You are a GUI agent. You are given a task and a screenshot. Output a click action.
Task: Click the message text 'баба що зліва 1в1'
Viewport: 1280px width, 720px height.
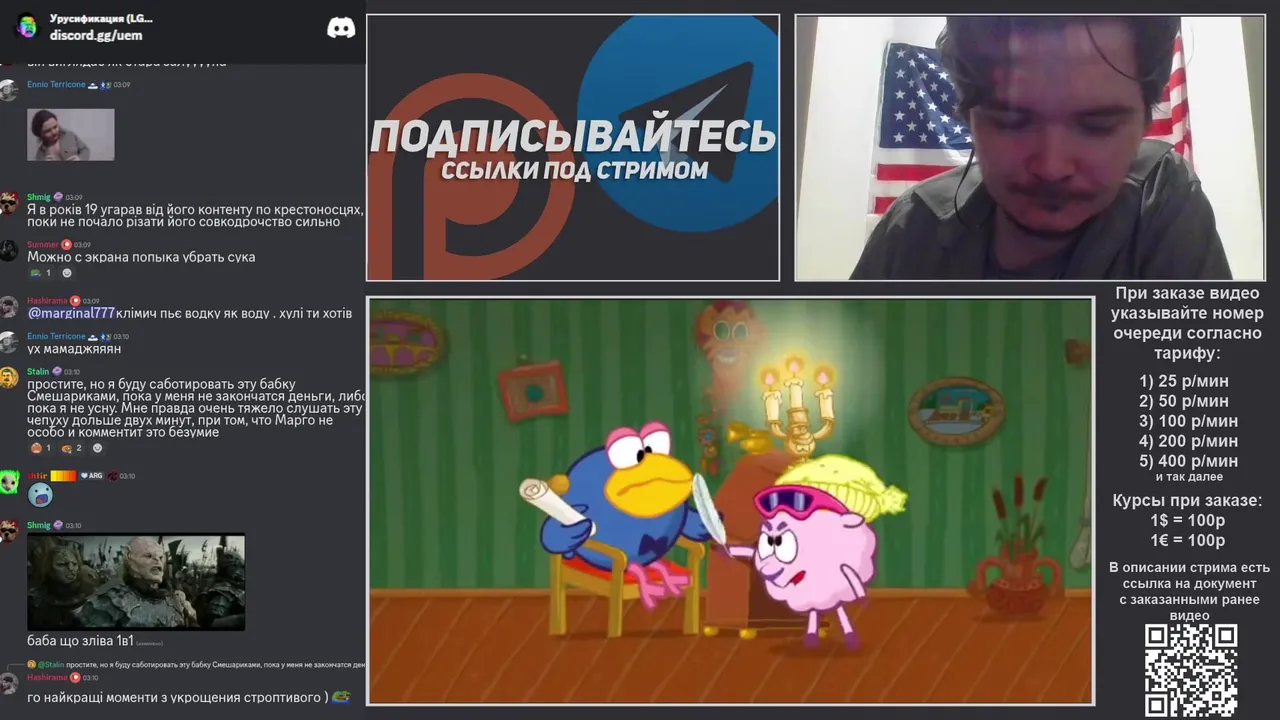pyautogui.click(x=80, y=640)
